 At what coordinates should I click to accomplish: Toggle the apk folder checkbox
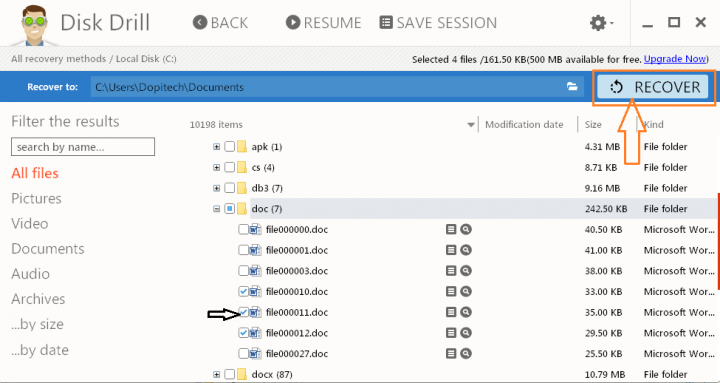pos(230,147)
